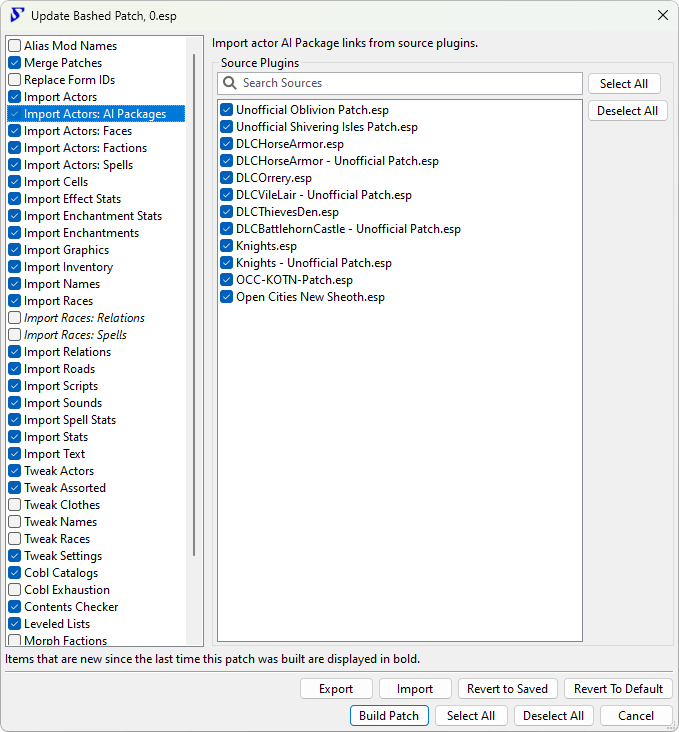Click Revert To Default button
Viewport: 679px width, 732px height.
click(x=618, y=689)
